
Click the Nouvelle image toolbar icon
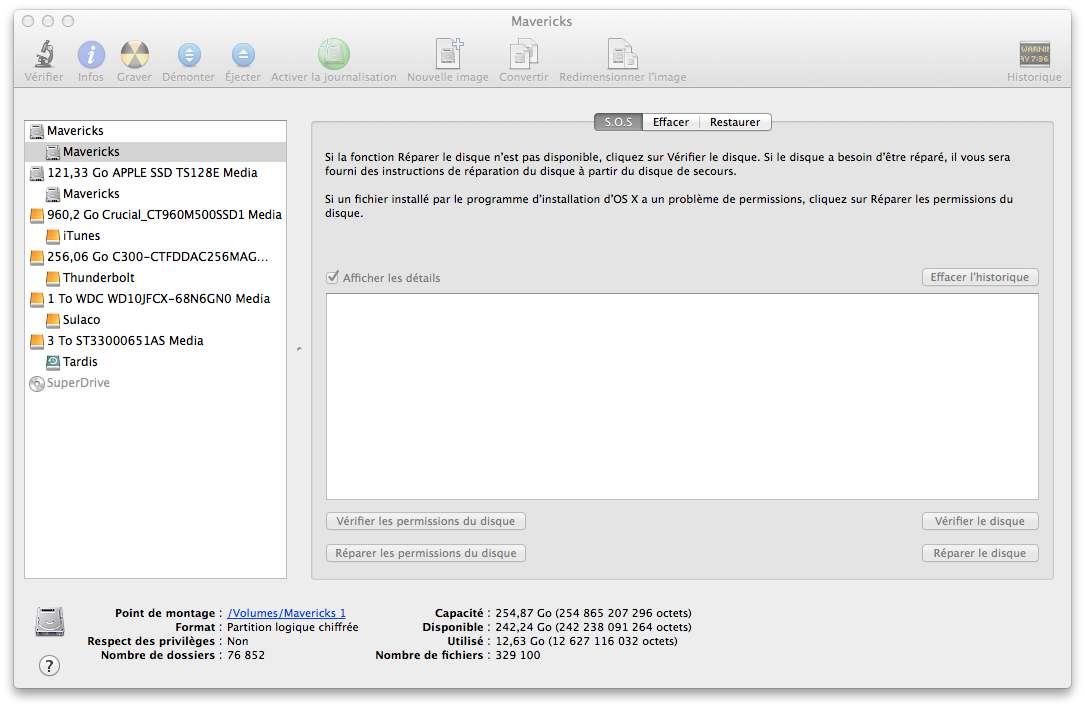coord(448,54)
